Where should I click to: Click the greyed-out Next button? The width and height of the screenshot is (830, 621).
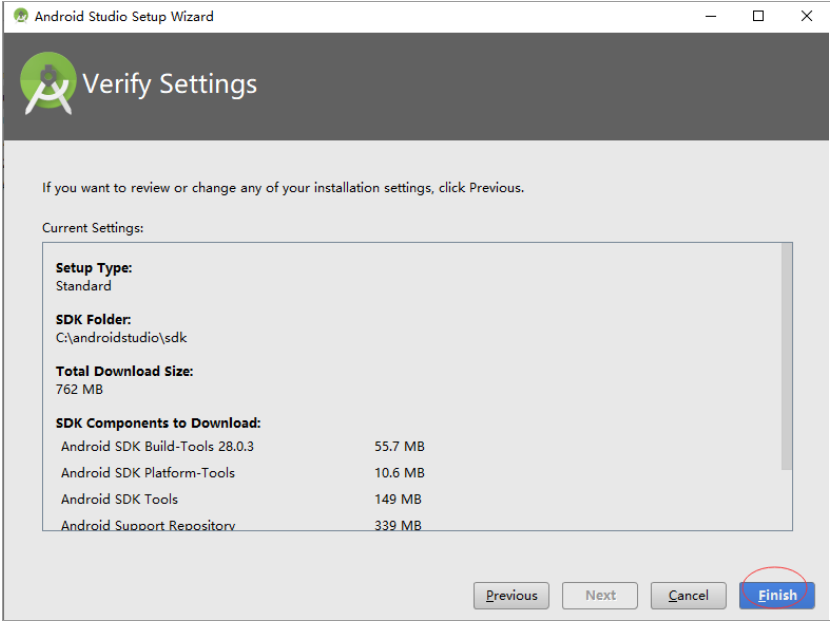pos(600,596)
